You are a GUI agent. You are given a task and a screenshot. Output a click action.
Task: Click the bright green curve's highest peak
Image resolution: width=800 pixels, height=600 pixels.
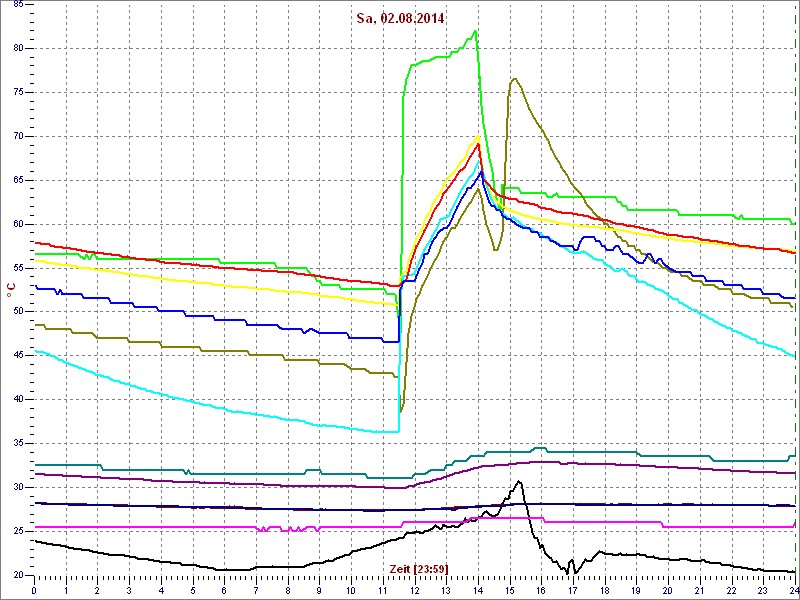(476, 31)
